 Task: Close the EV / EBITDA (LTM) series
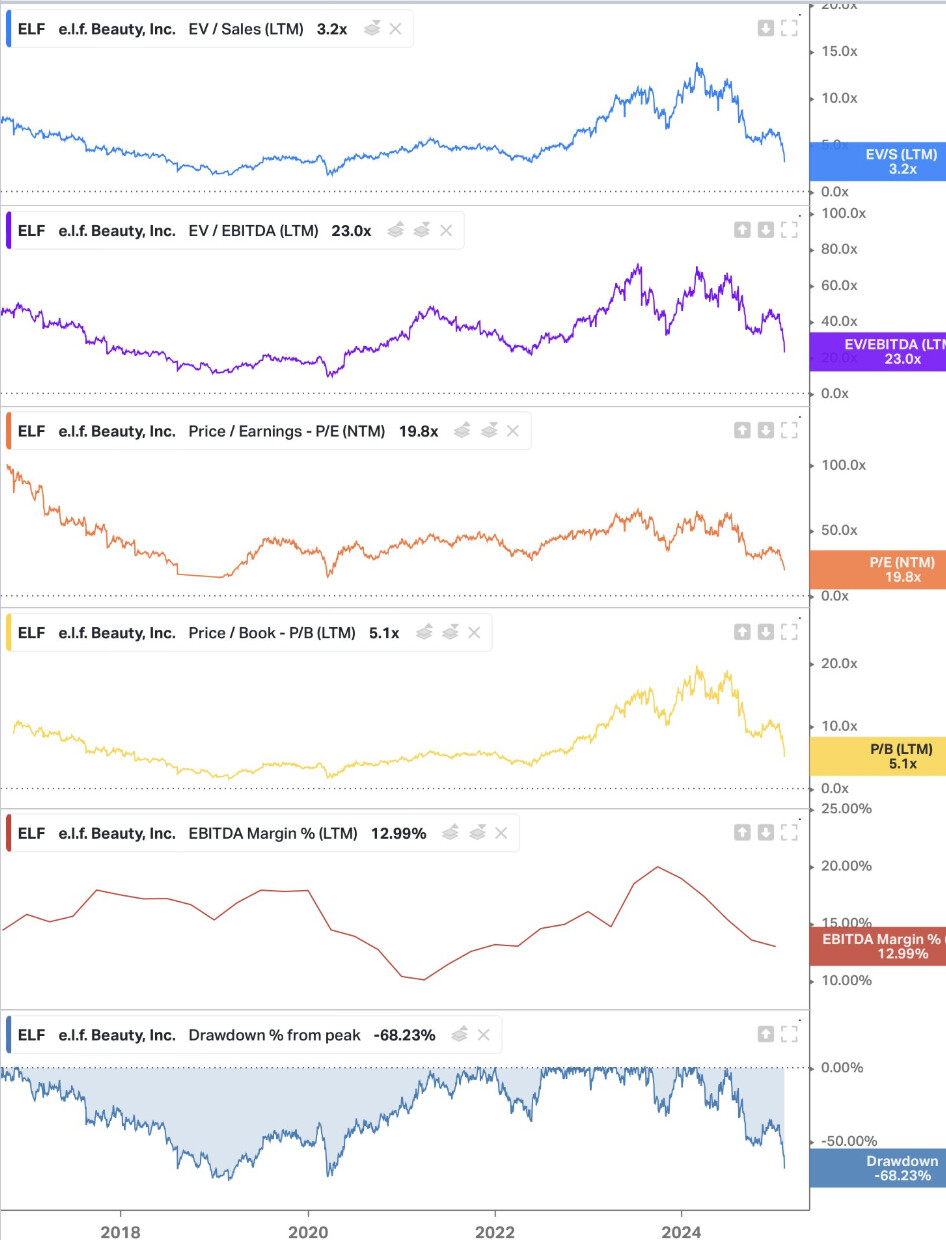coord(446,230)
